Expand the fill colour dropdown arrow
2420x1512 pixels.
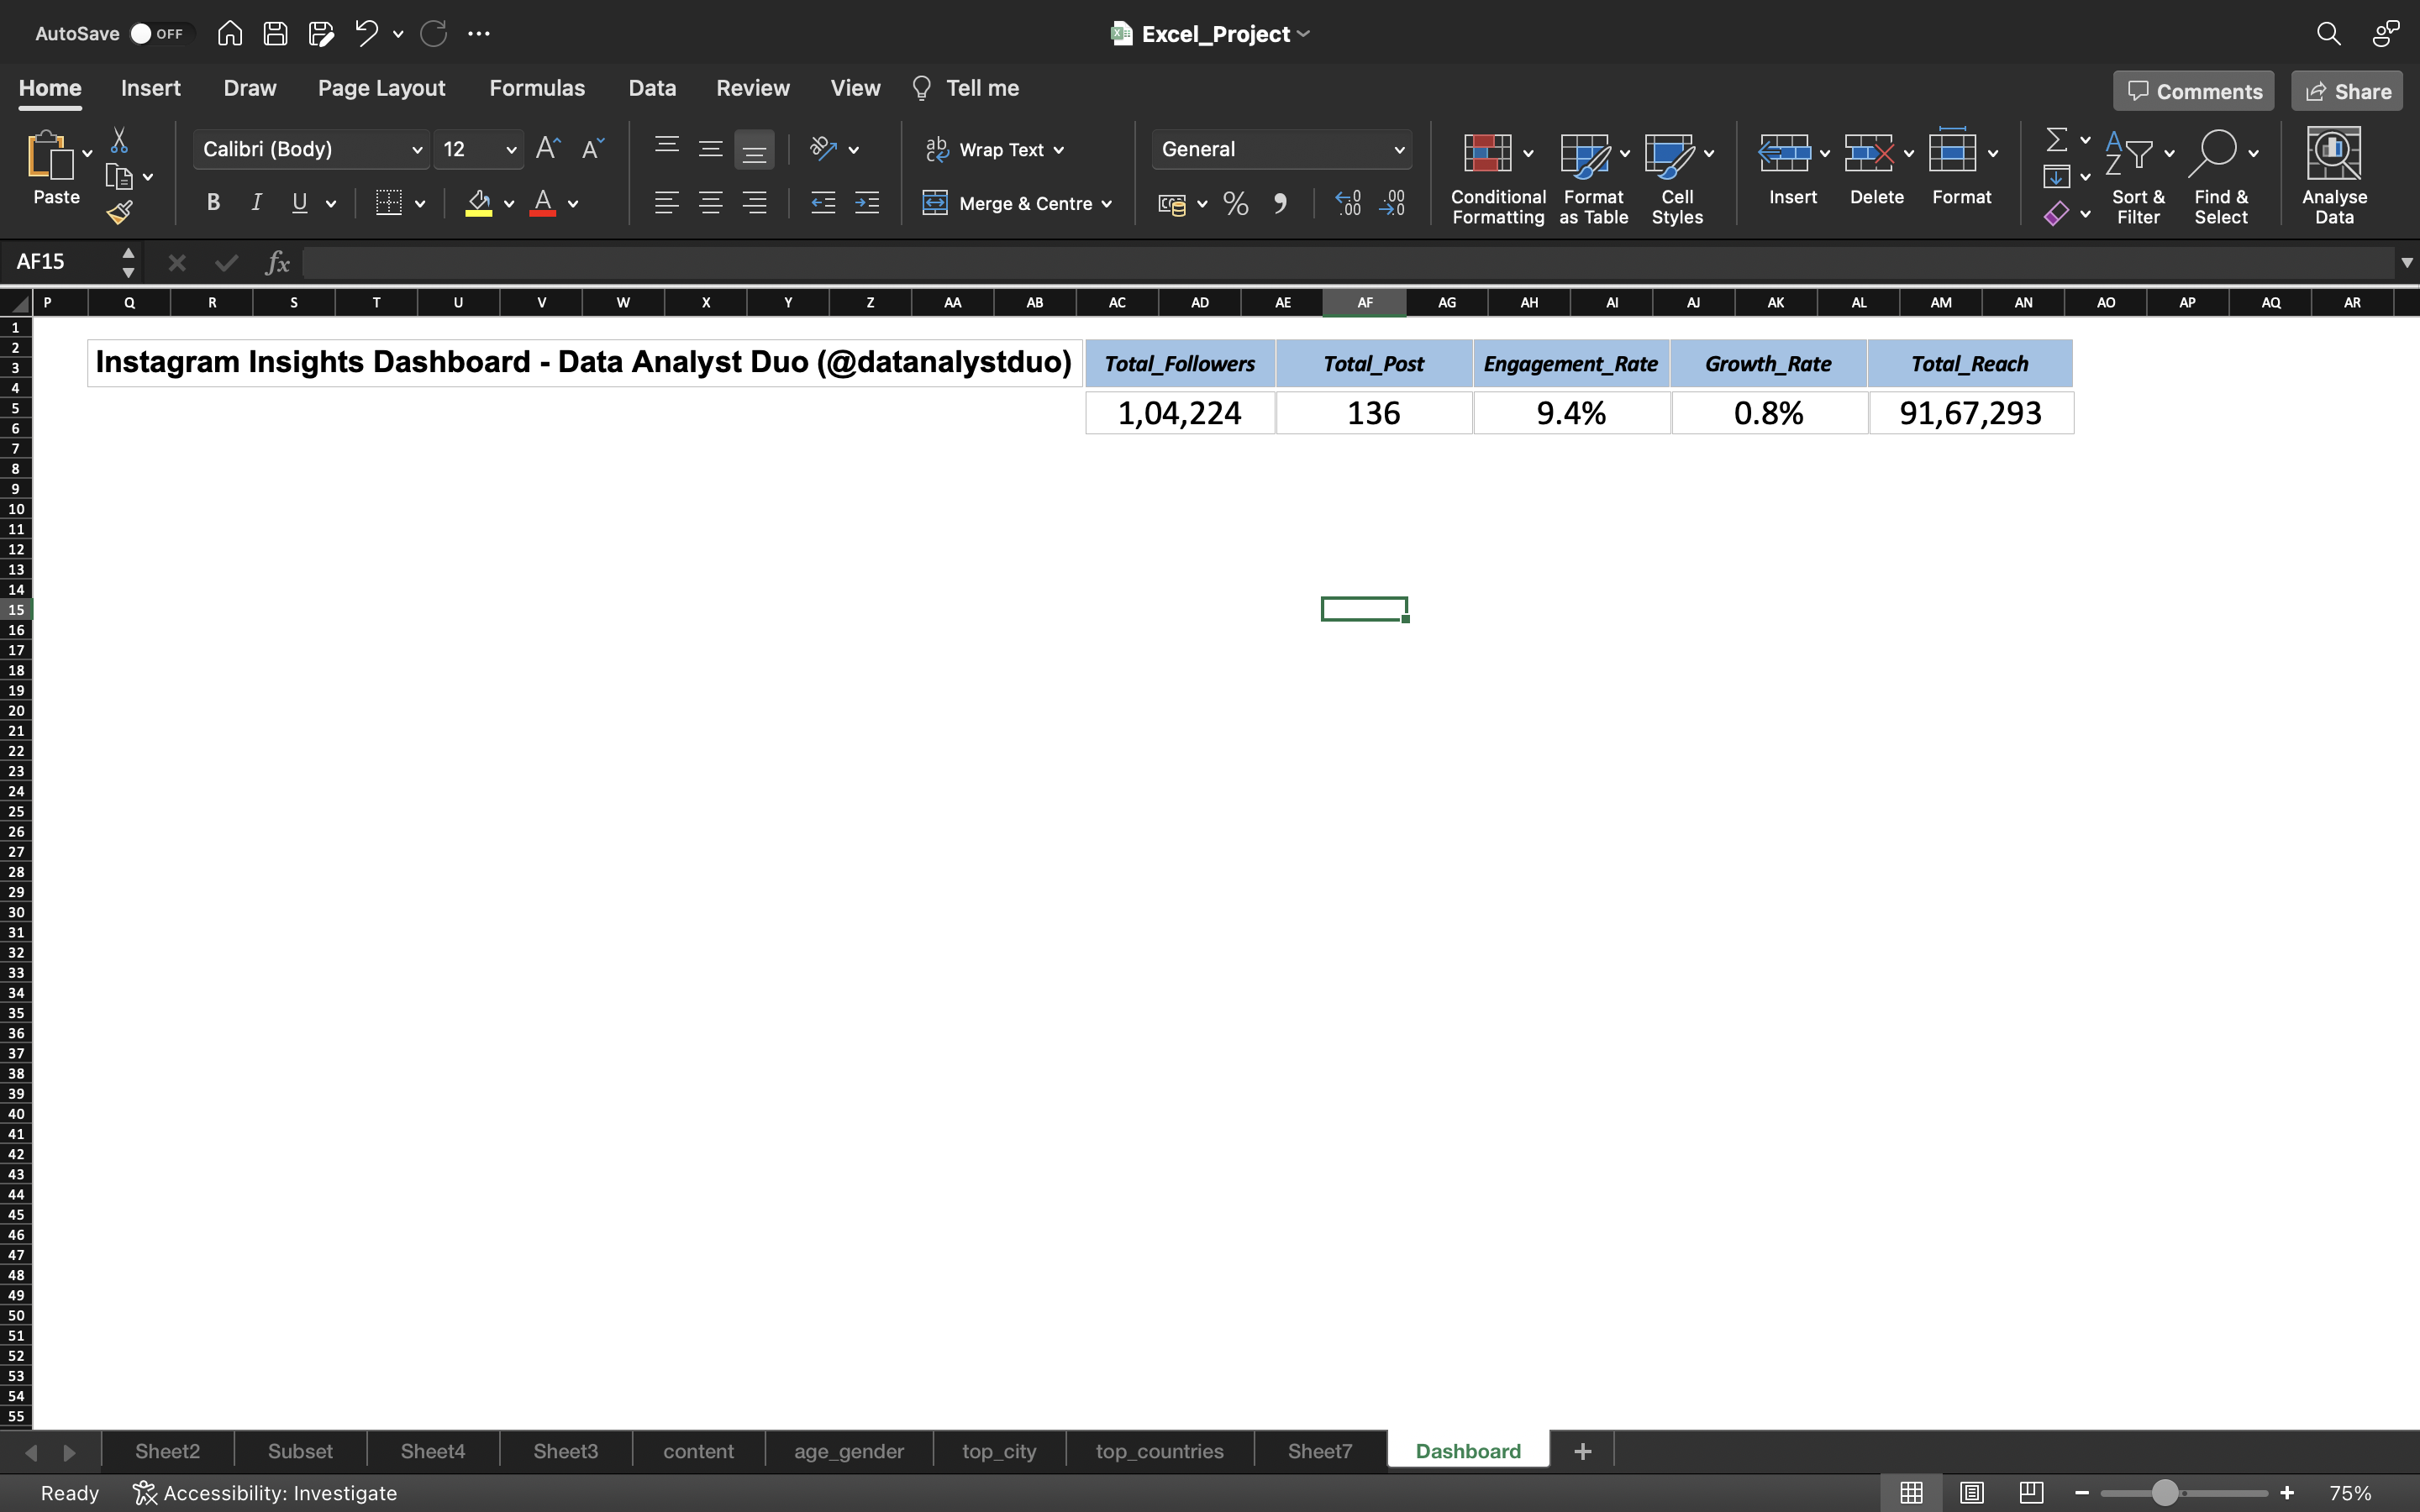(x=509, y=204)
